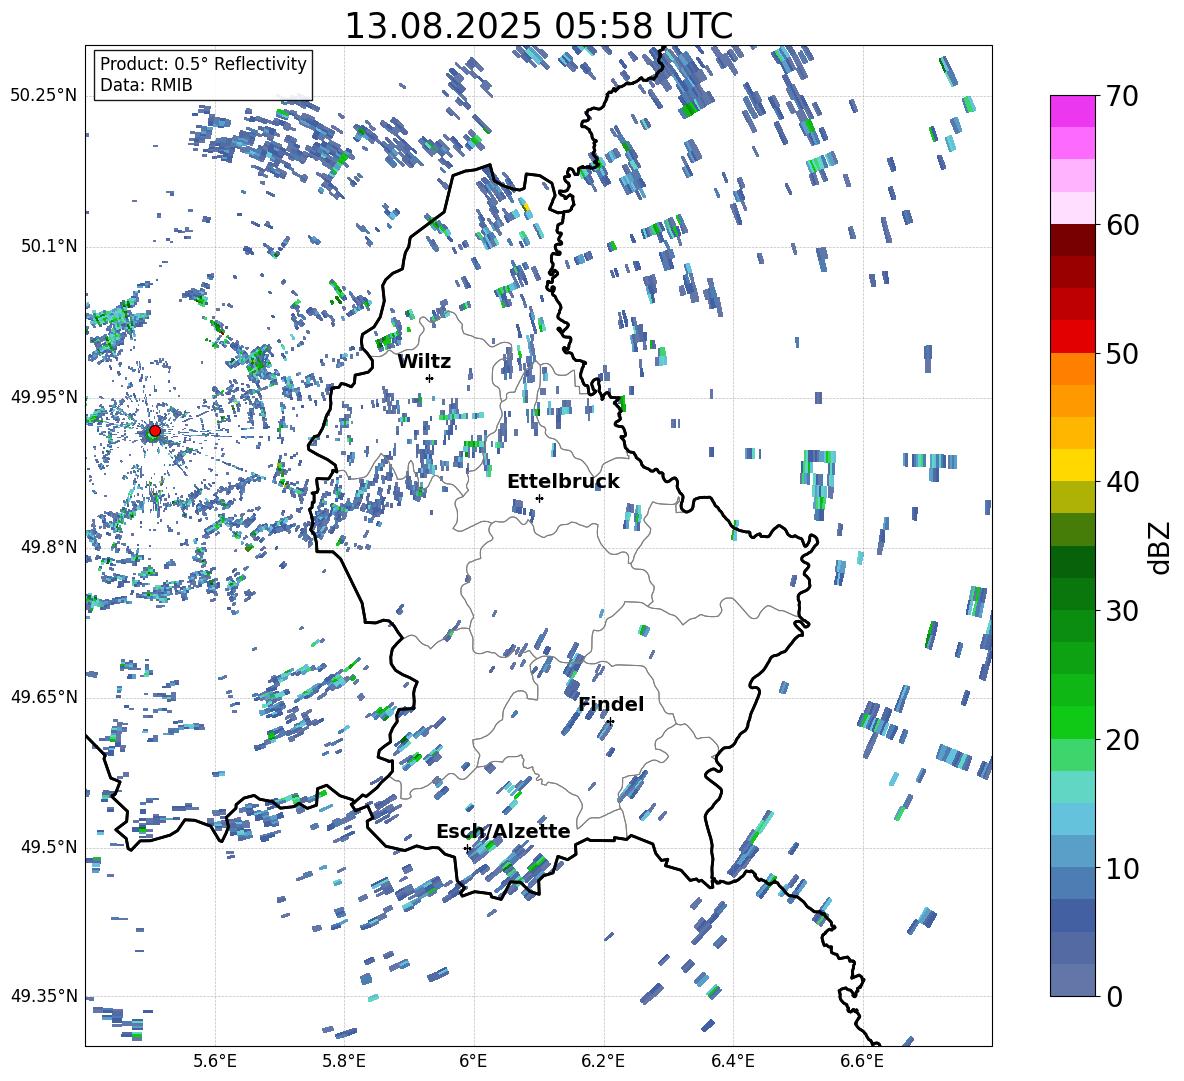Click the 49.35°N latitude label
The image size is (1184, 1081).
tap(44, 996)
